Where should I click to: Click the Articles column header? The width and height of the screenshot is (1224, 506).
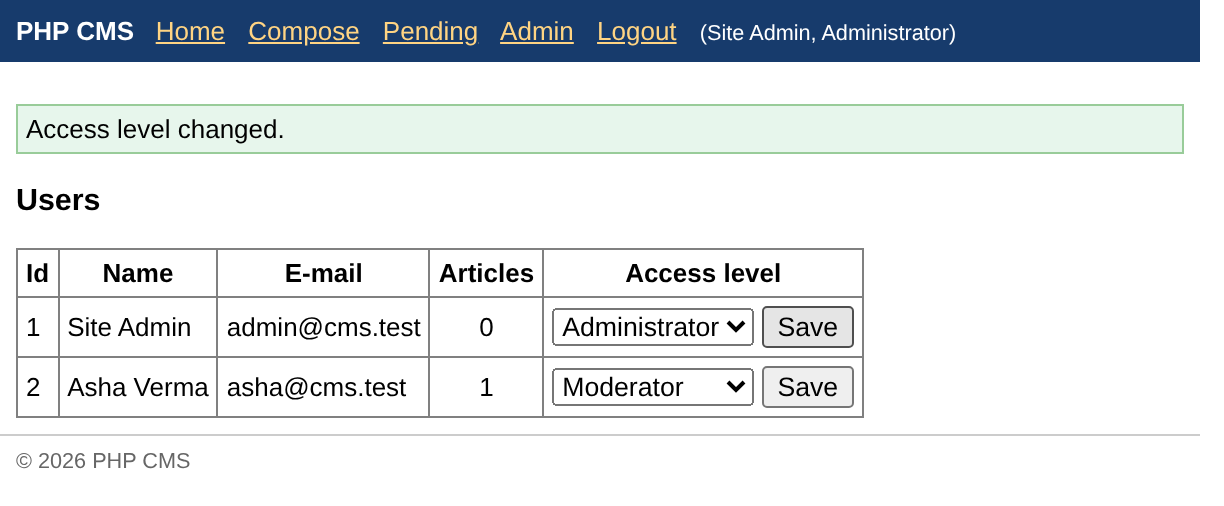(x=486, y=273)
